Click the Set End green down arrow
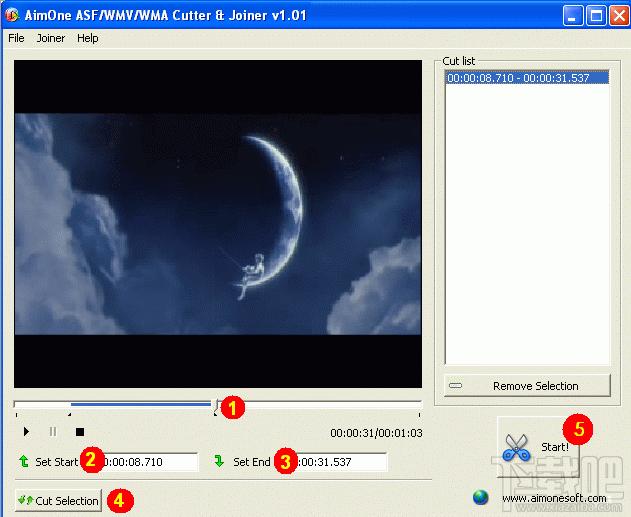631x517 pixels. (219, 461)
